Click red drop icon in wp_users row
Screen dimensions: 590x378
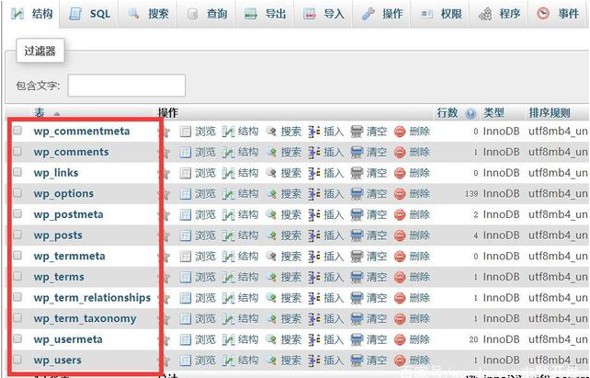click(400, 360)
